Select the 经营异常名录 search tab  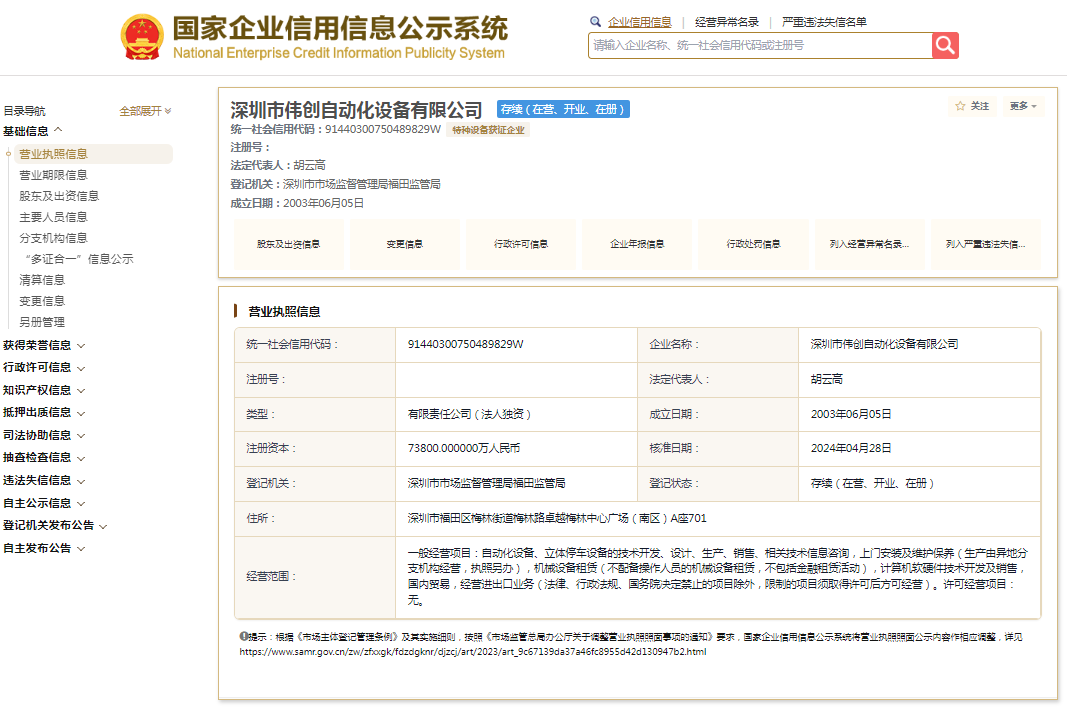click(x=726, y=22)
